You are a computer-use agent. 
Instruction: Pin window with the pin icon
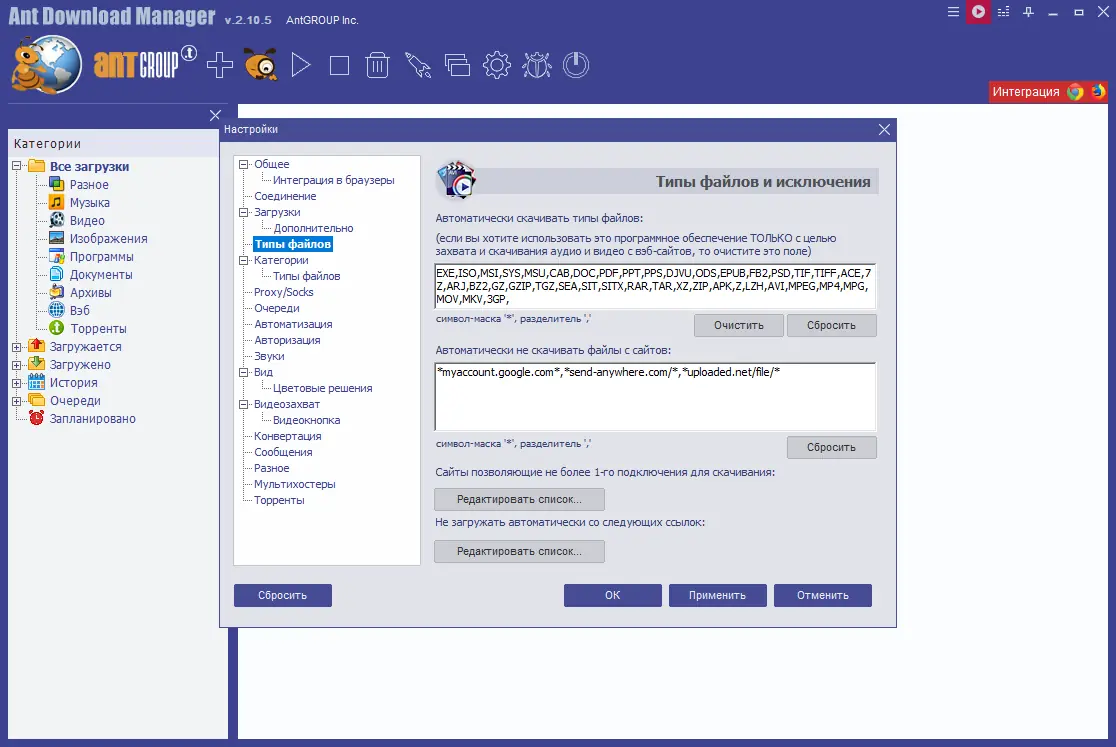1028,12
